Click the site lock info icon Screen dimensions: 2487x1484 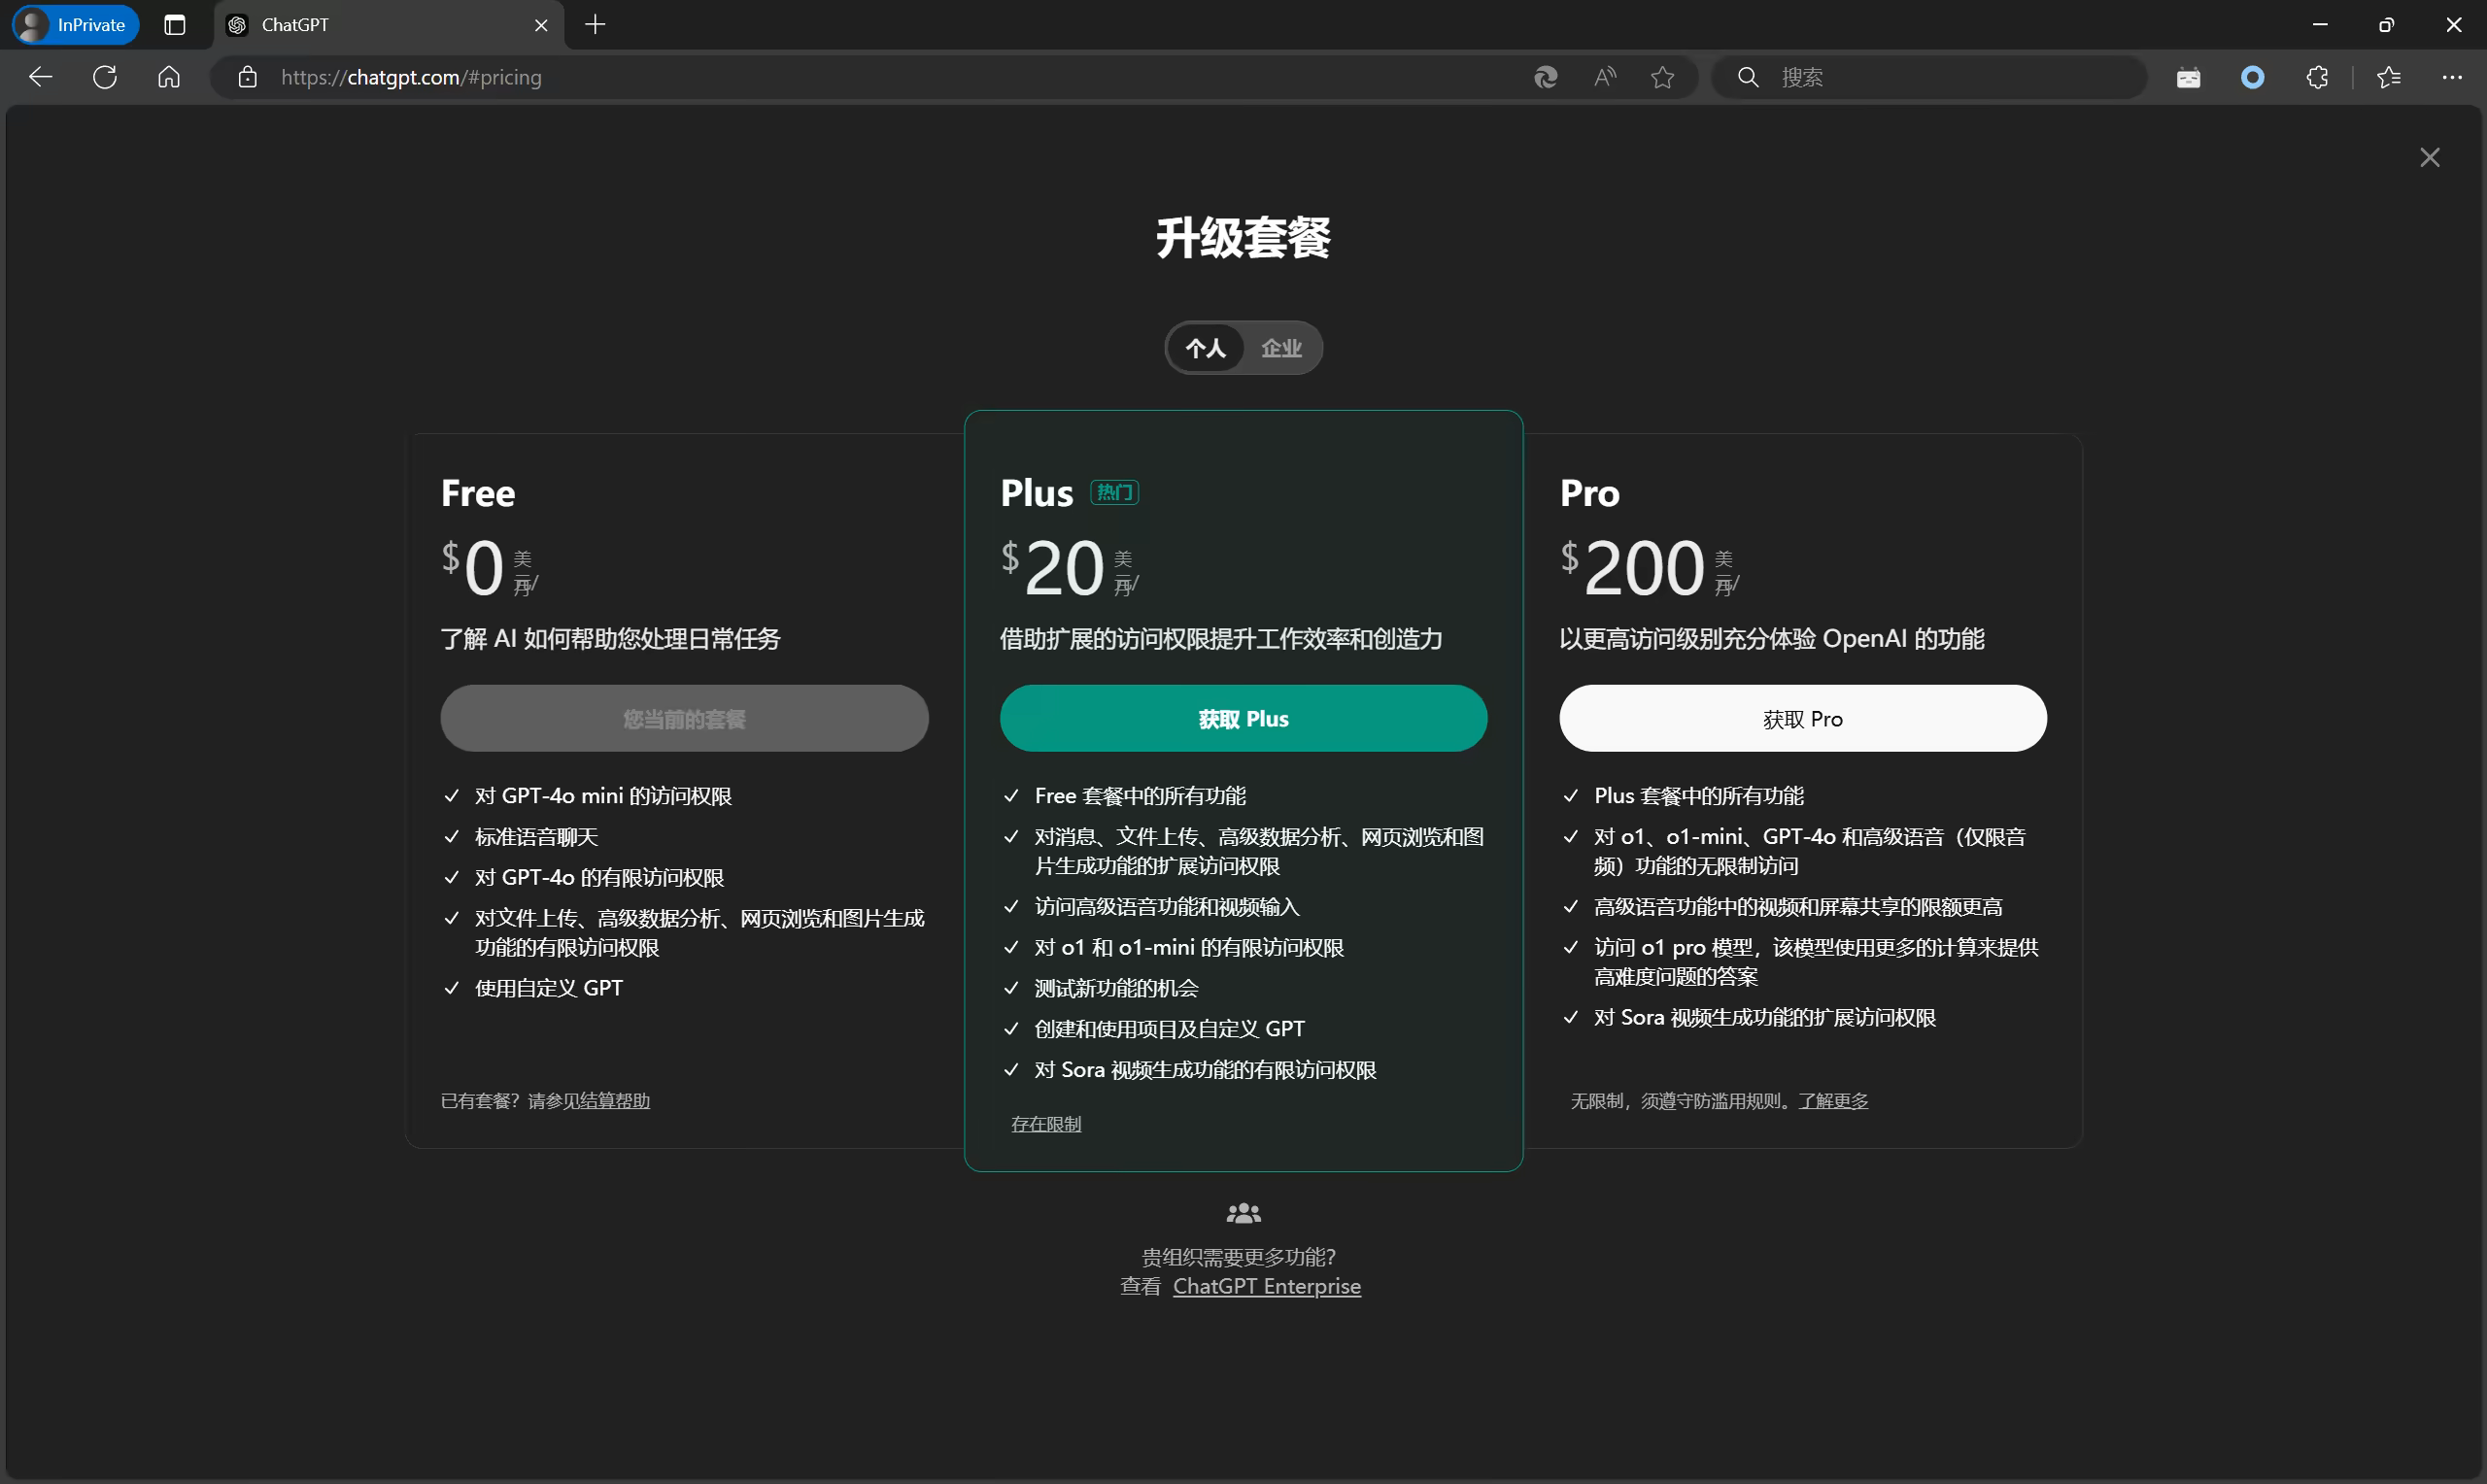click(x=248, y=77)
